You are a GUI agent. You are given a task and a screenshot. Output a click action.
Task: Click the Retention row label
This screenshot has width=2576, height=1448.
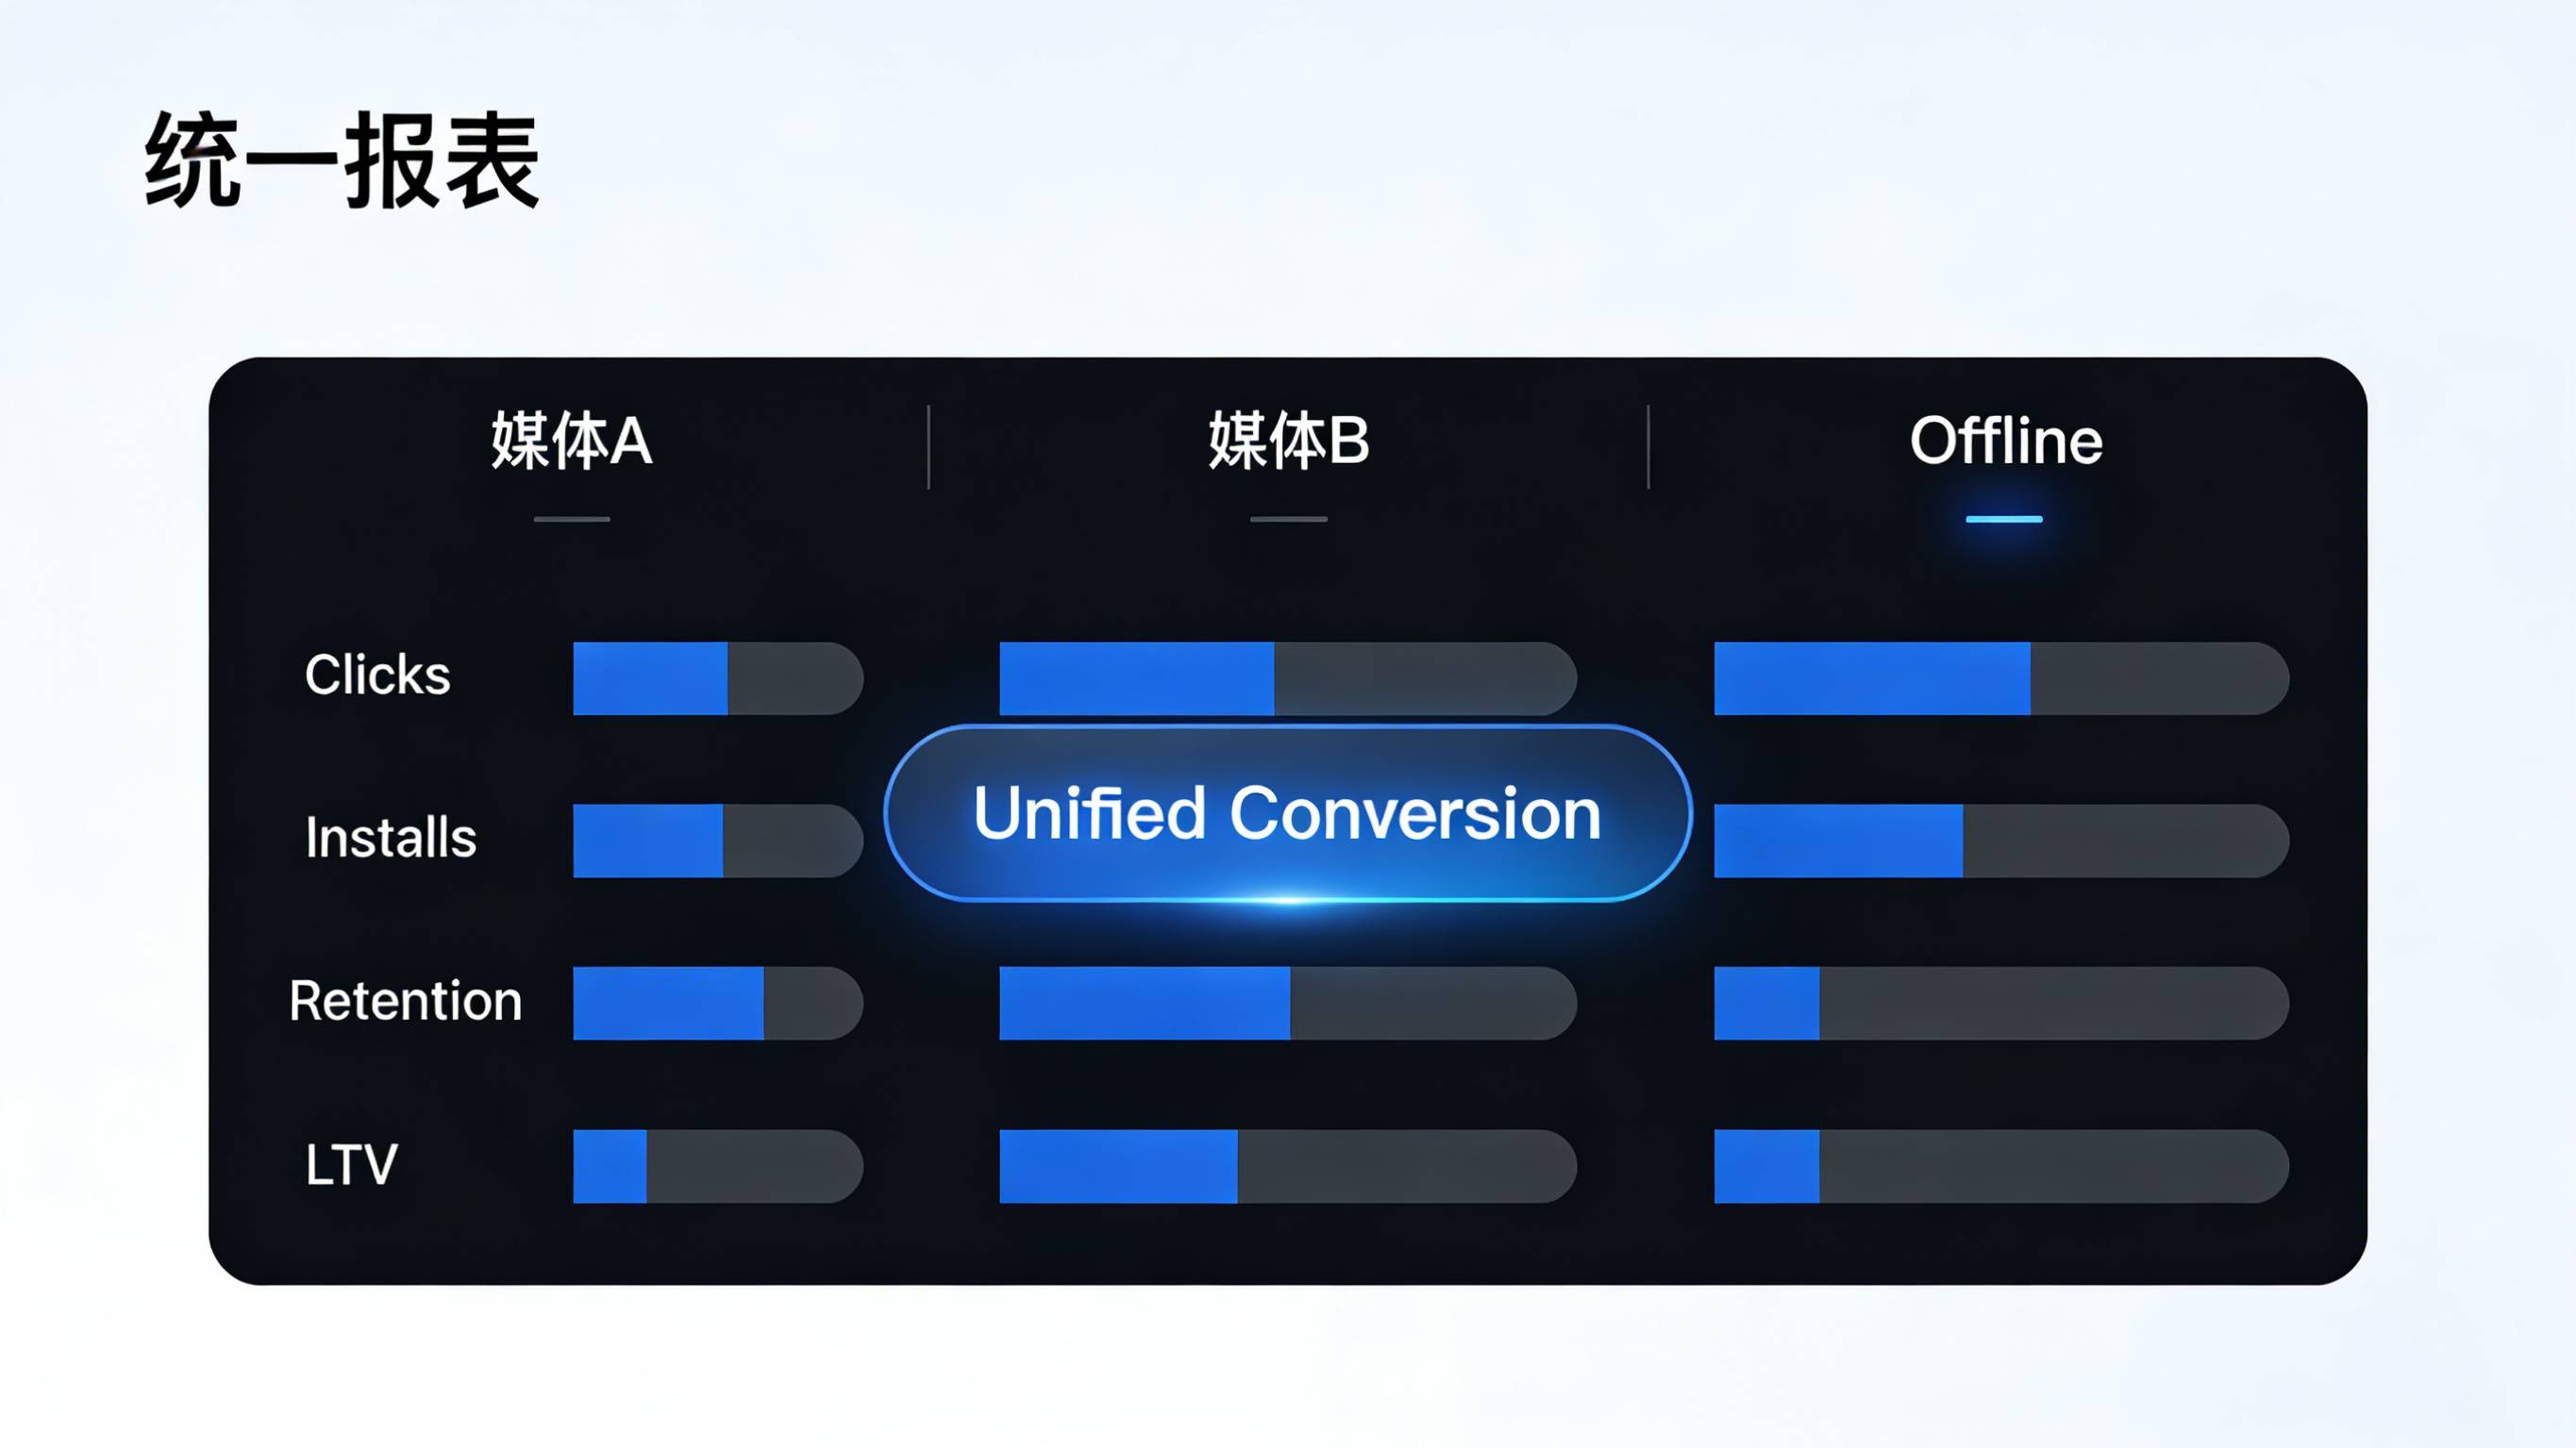[405, 1001]
